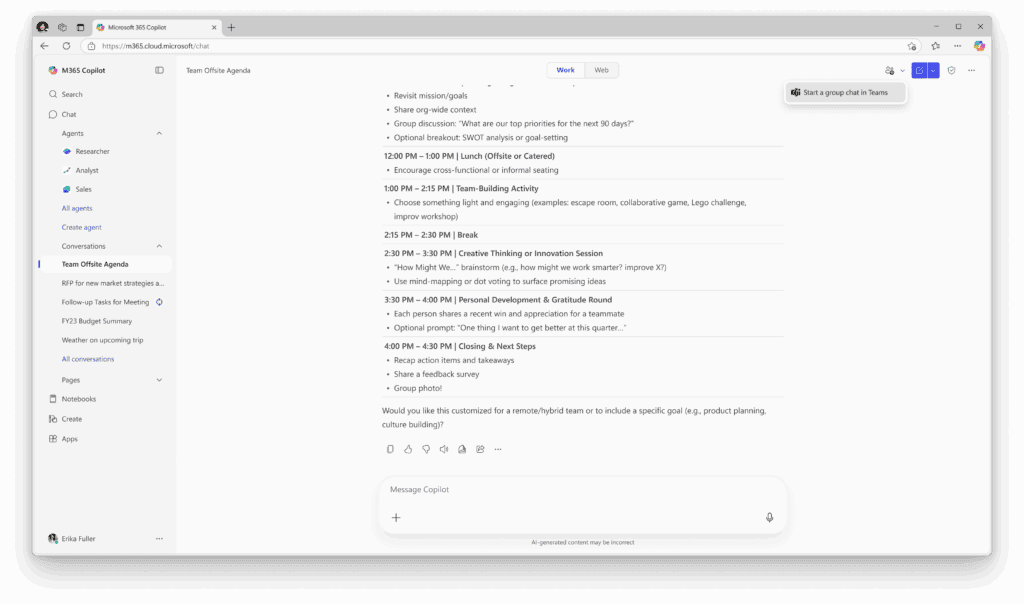Image resolution: width=1024 pixels, height=604 pixels.
Task: Expand the Pages section
Action: coord(159,379)
